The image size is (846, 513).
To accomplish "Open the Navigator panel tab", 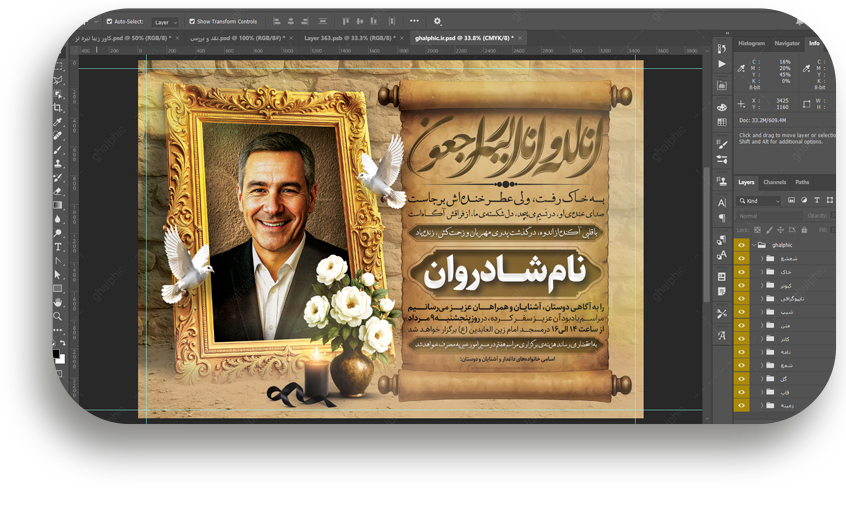I will click(787, 43).
